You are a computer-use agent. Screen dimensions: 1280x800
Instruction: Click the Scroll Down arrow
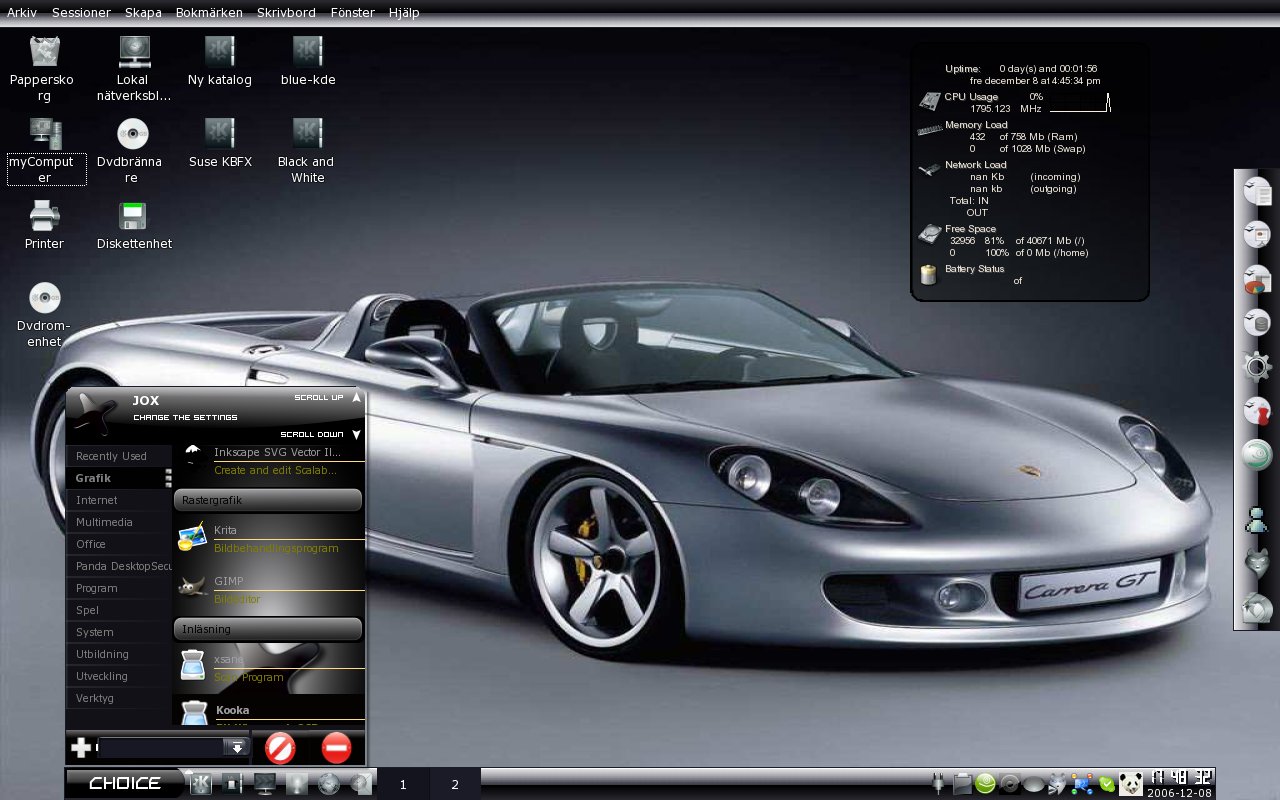click(356, 434)
